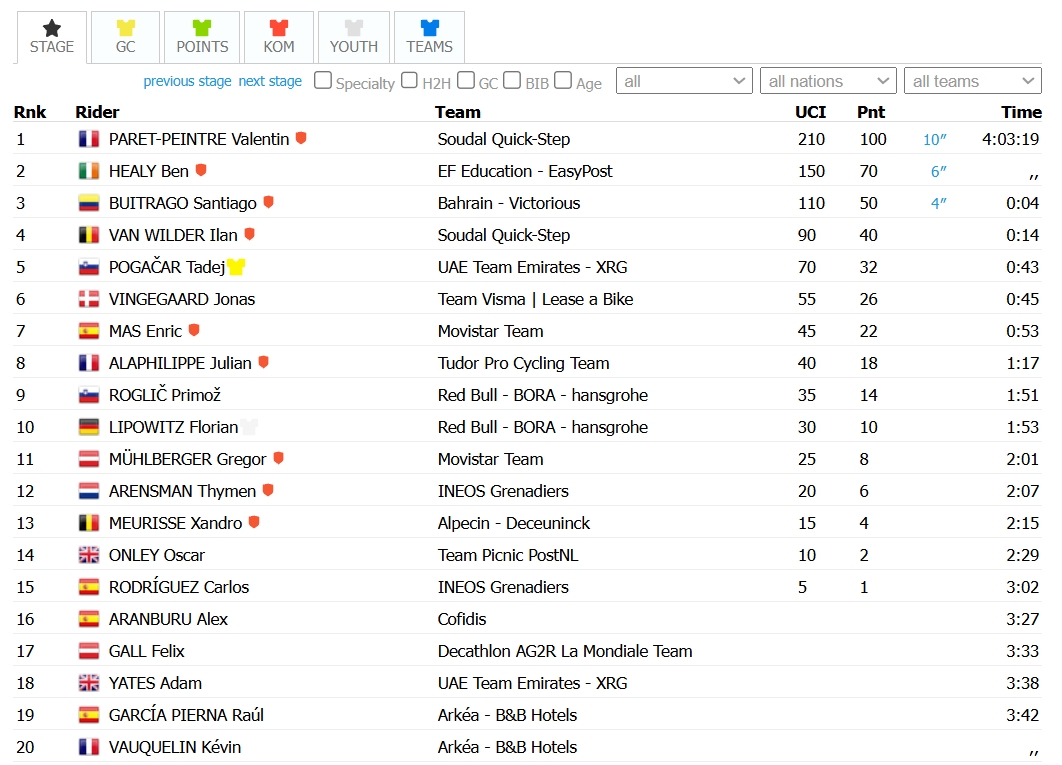Follow the 'previous stage' link
1062x765 pixels.
[187, 81]
